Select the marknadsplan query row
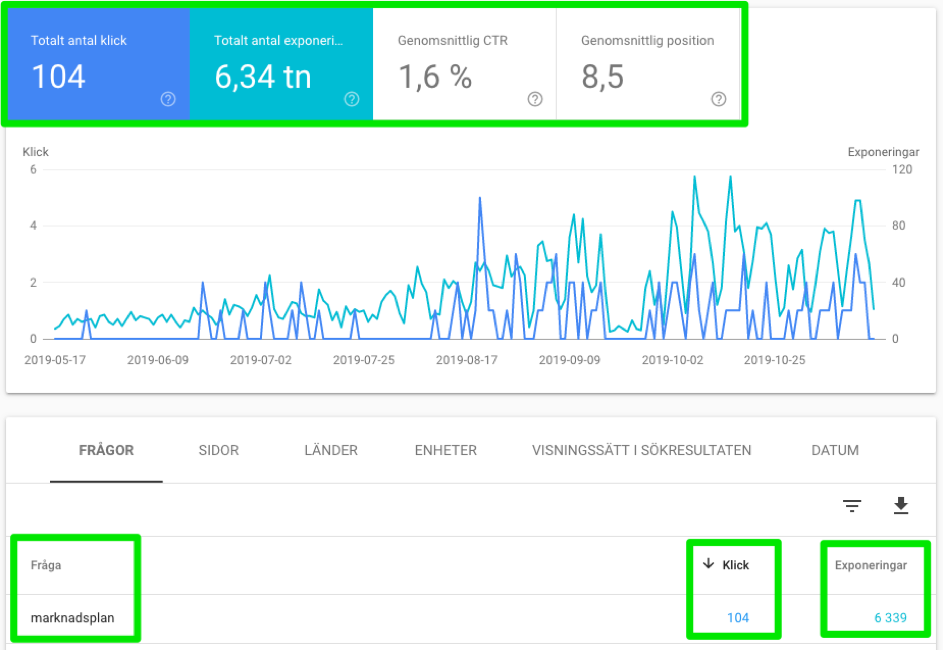This screenshot has height=650, width=943. pyautogui.click(x=75, y=618)
